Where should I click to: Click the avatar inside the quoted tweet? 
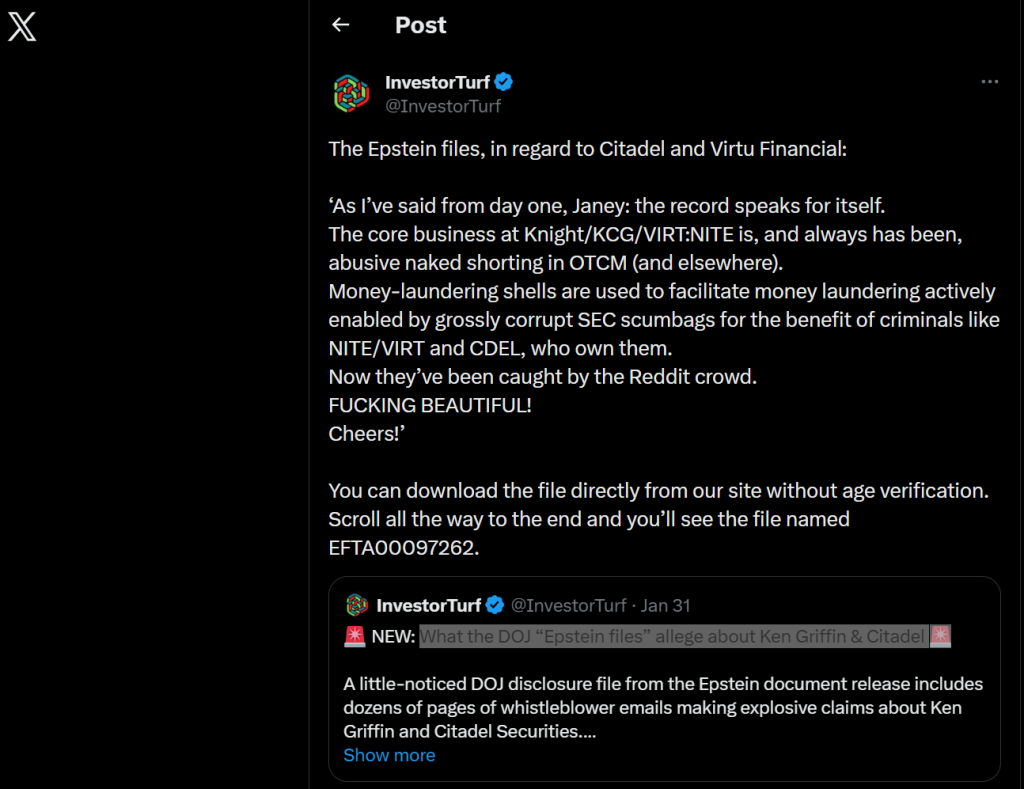coord(356,604)
